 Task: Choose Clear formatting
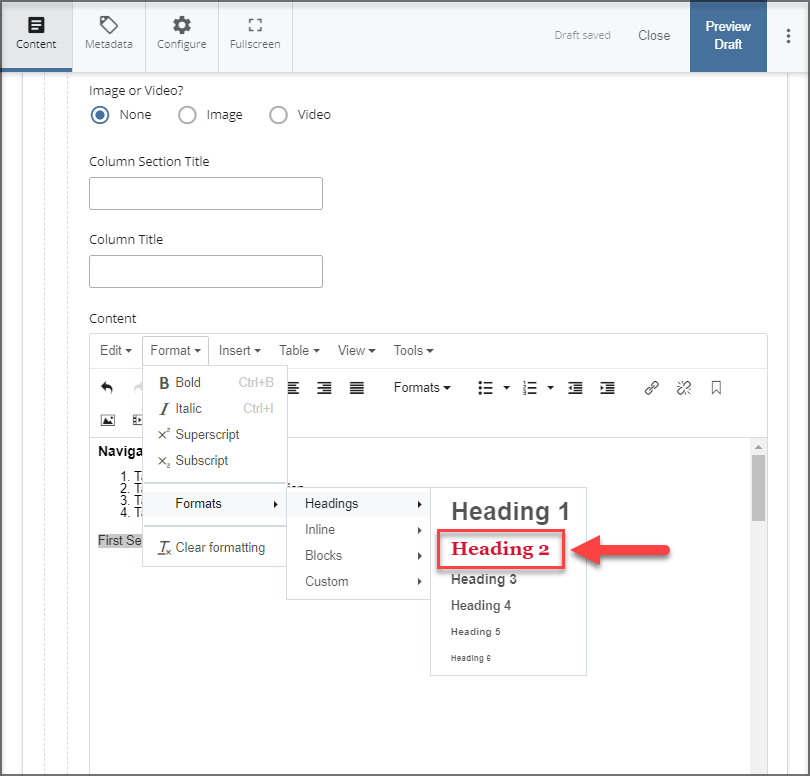215,547
